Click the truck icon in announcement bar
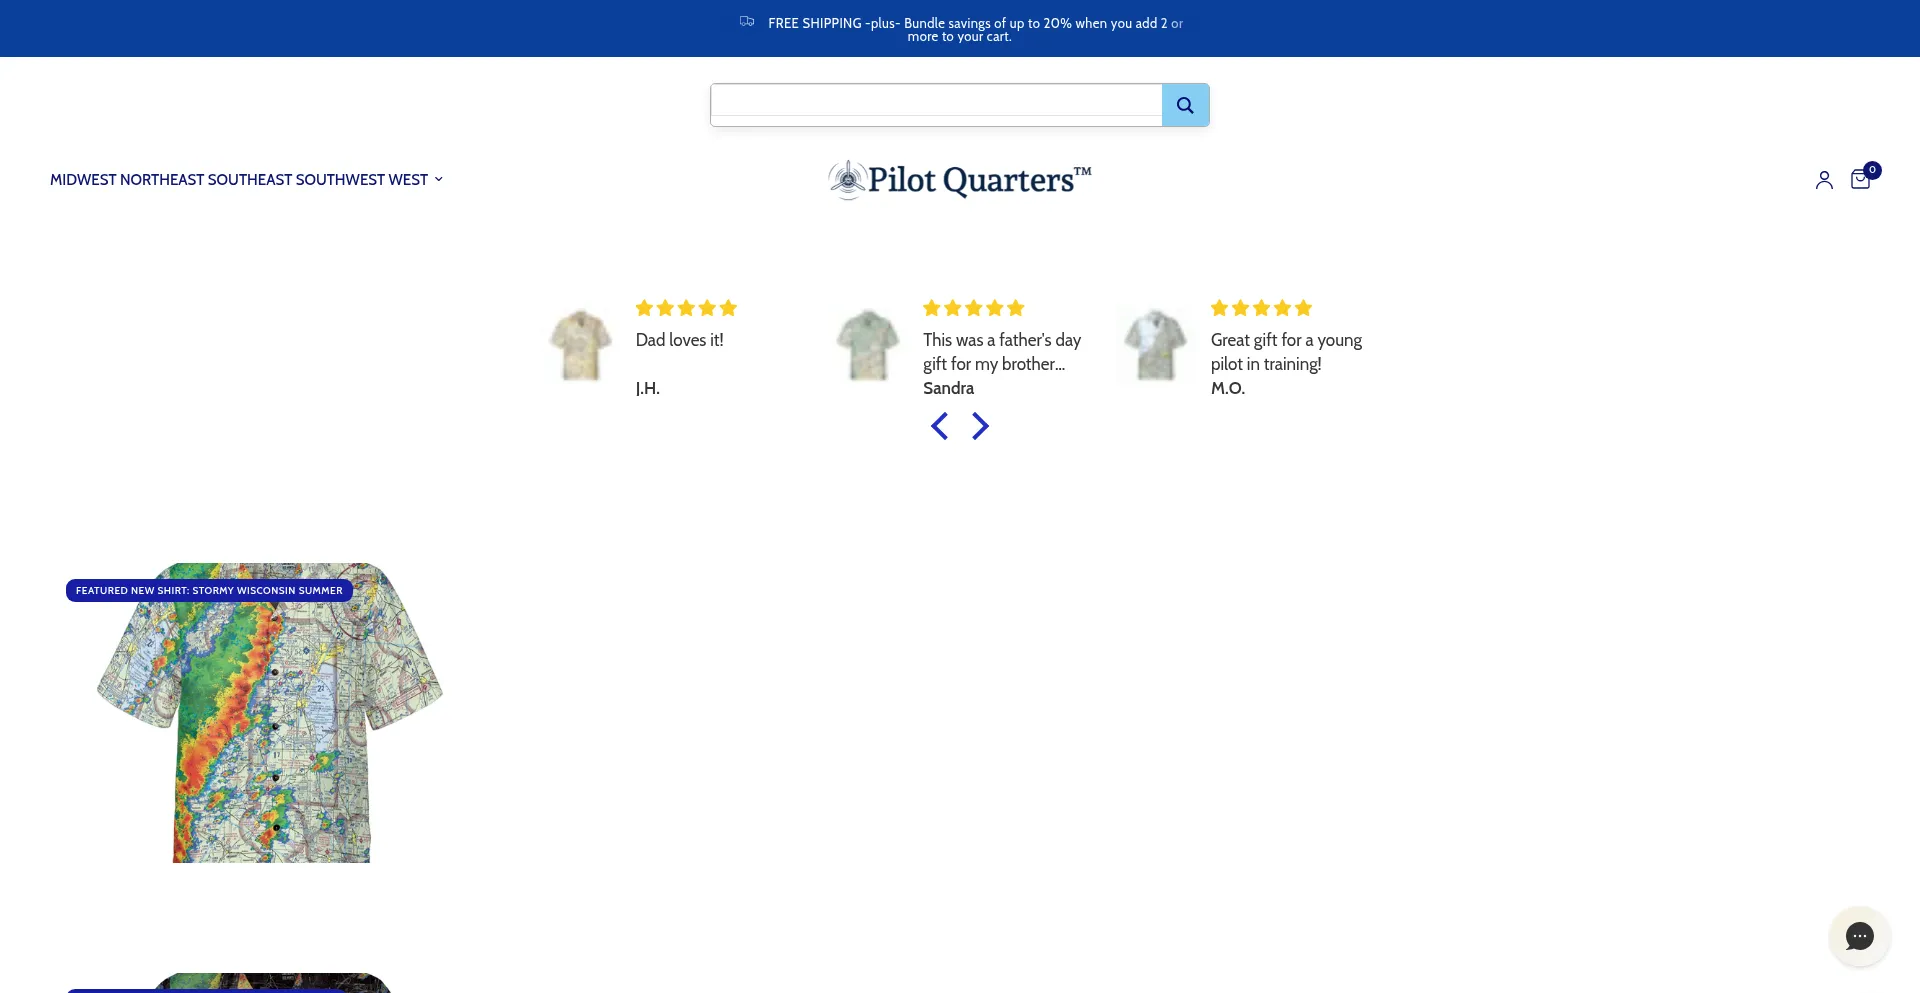The width and height of the screenshot is (1920, 993). tap(747, 21)
